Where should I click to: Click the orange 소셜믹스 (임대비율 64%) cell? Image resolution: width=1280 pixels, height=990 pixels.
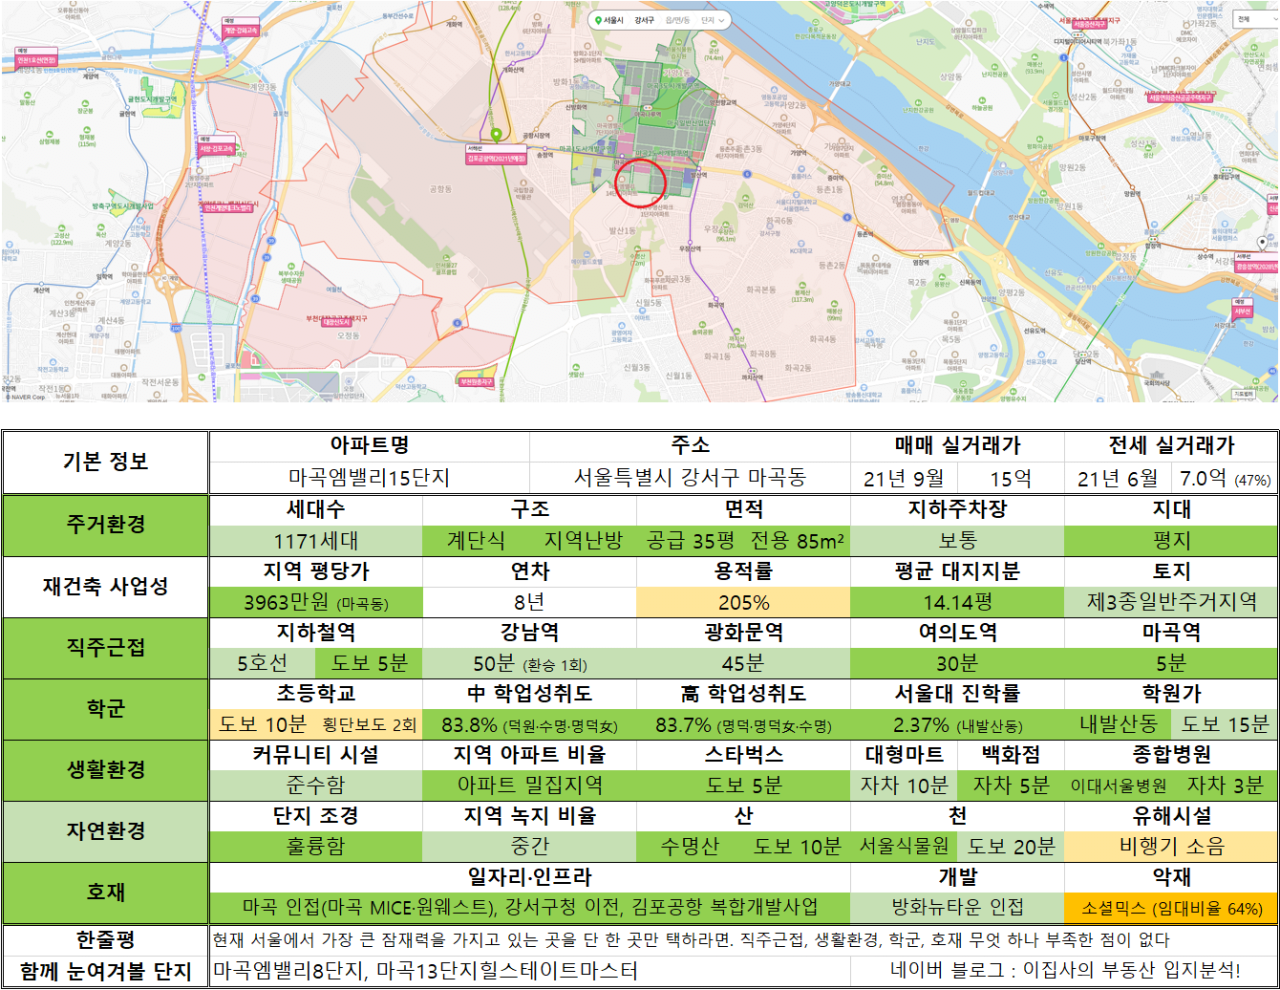(x=1171, y=908)
